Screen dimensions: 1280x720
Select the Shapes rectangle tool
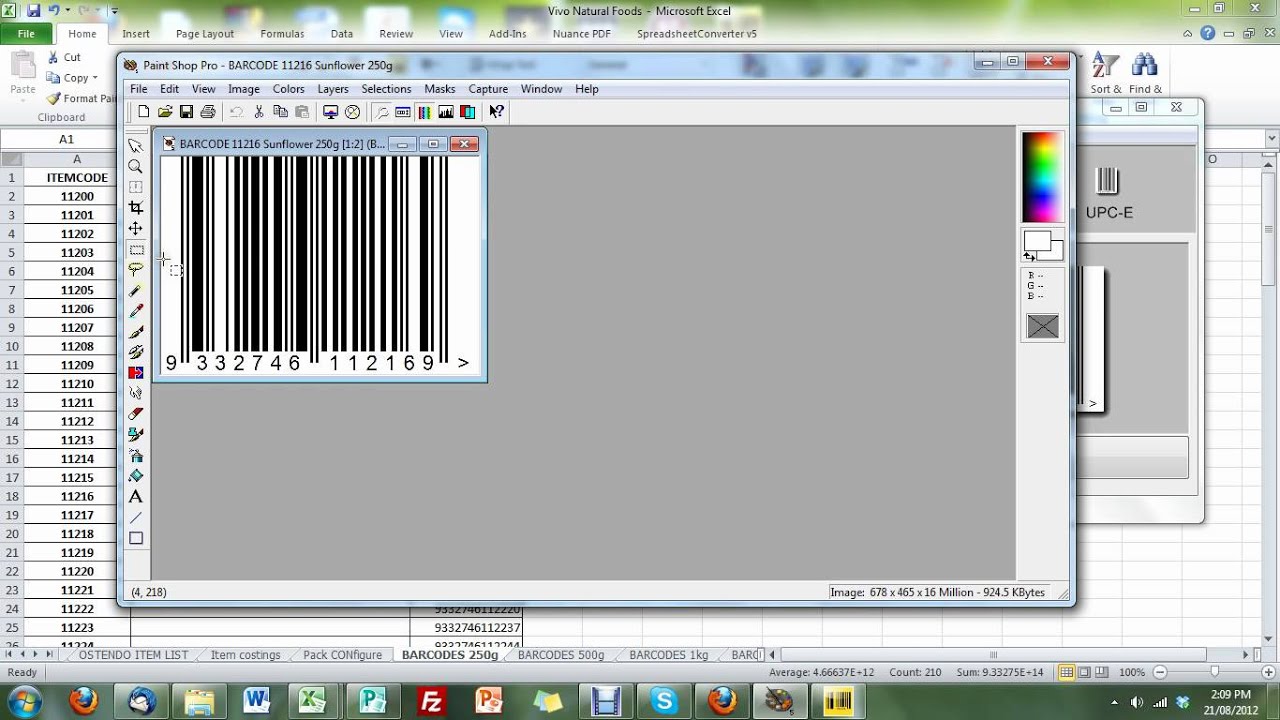point(136,538)
